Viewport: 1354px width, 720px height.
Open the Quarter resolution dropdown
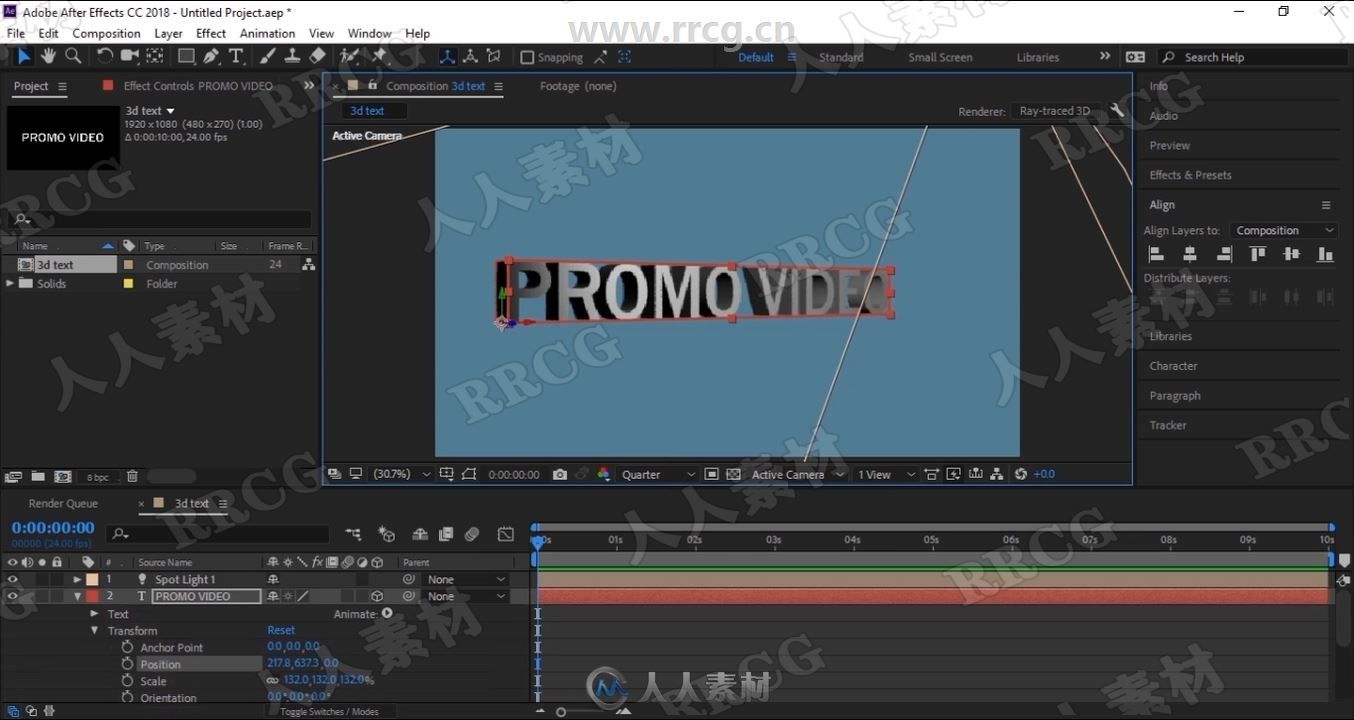click(658, 474)
